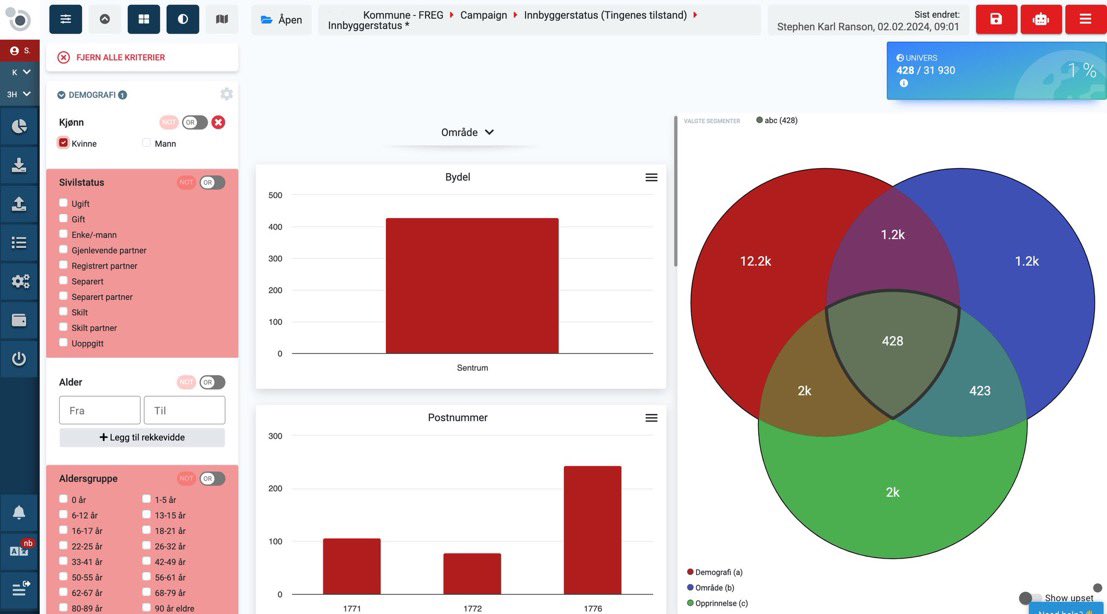1107x614 pixels.
Task: Check the Skilt checkbox
Action: pyautogui.click(x=64, y=311)
